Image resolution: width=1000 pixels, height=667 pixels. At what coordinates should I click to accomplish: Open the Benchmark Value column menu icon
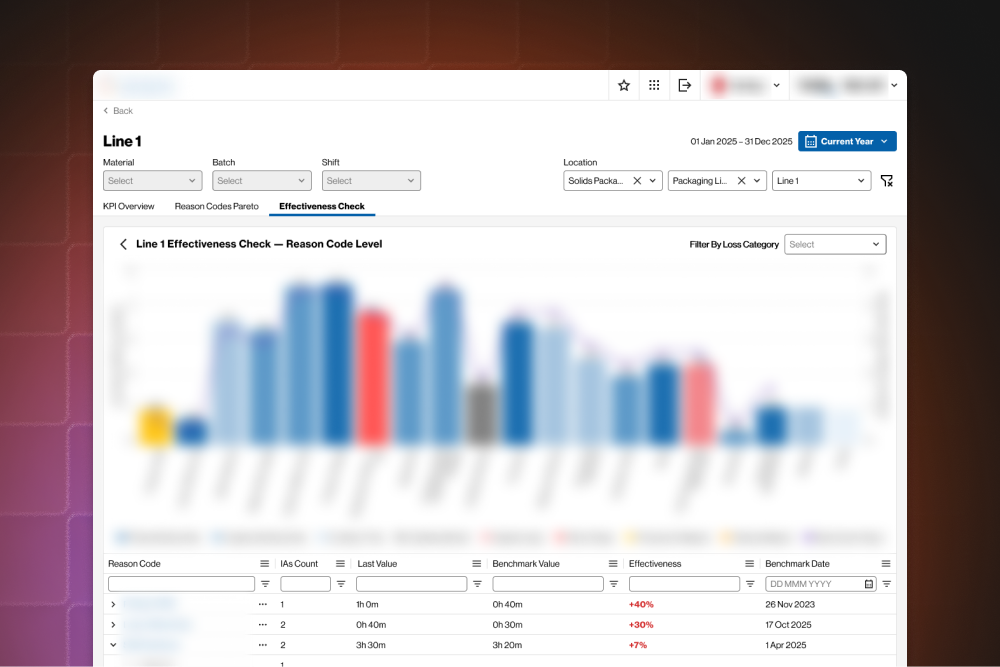point(613,564)
